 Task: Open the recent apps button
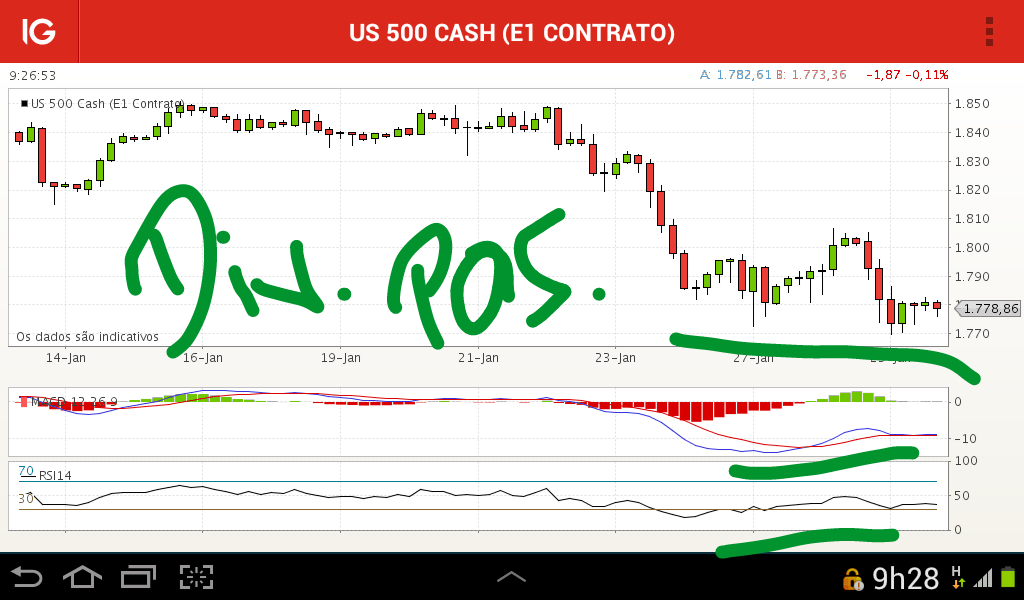[x=138, y=577]
